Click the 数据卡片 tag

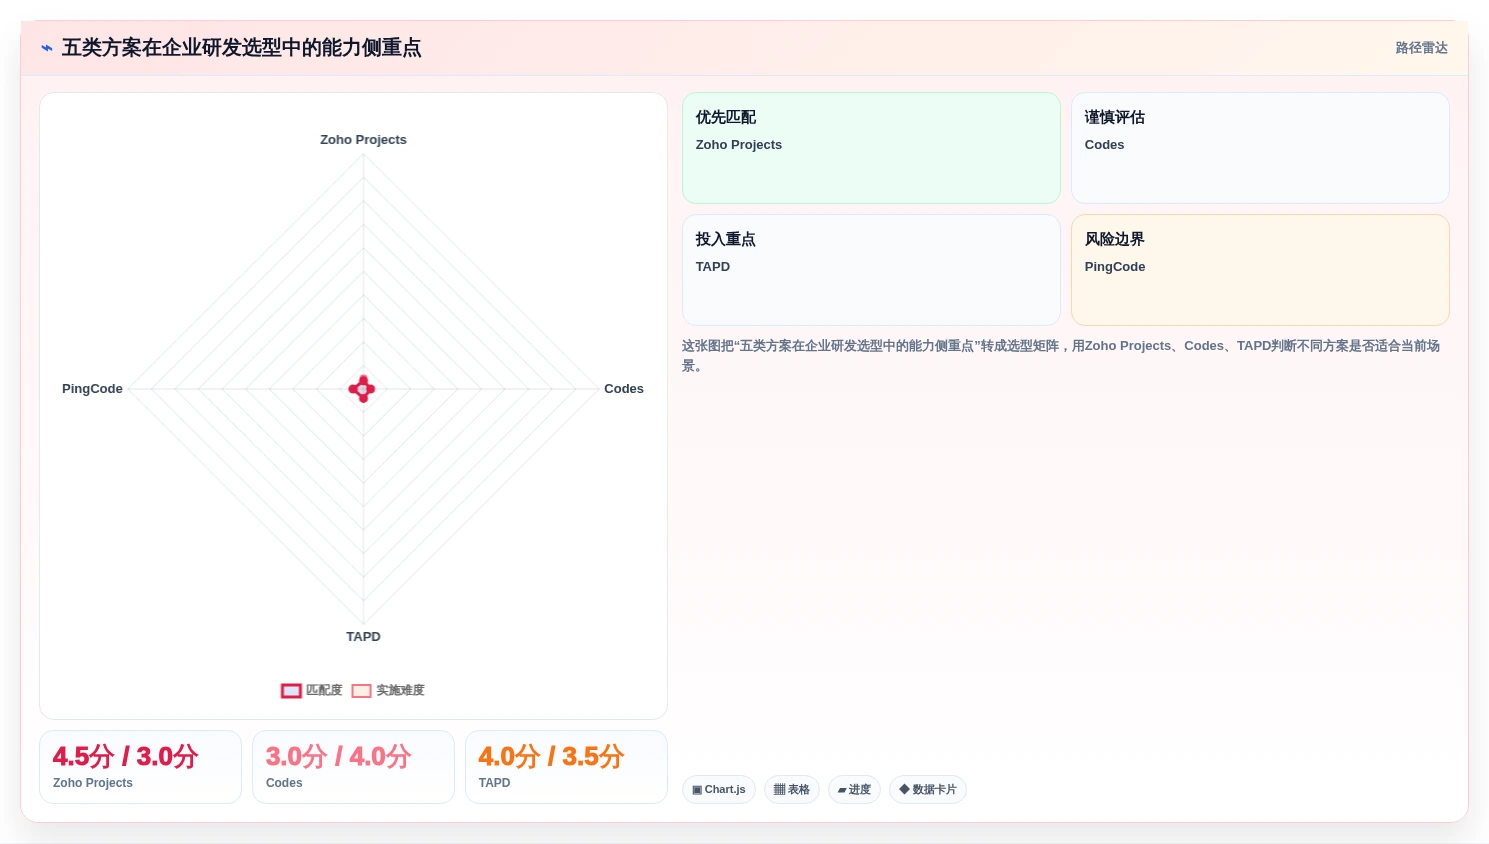pyautogui.click(x=928, y=789)
